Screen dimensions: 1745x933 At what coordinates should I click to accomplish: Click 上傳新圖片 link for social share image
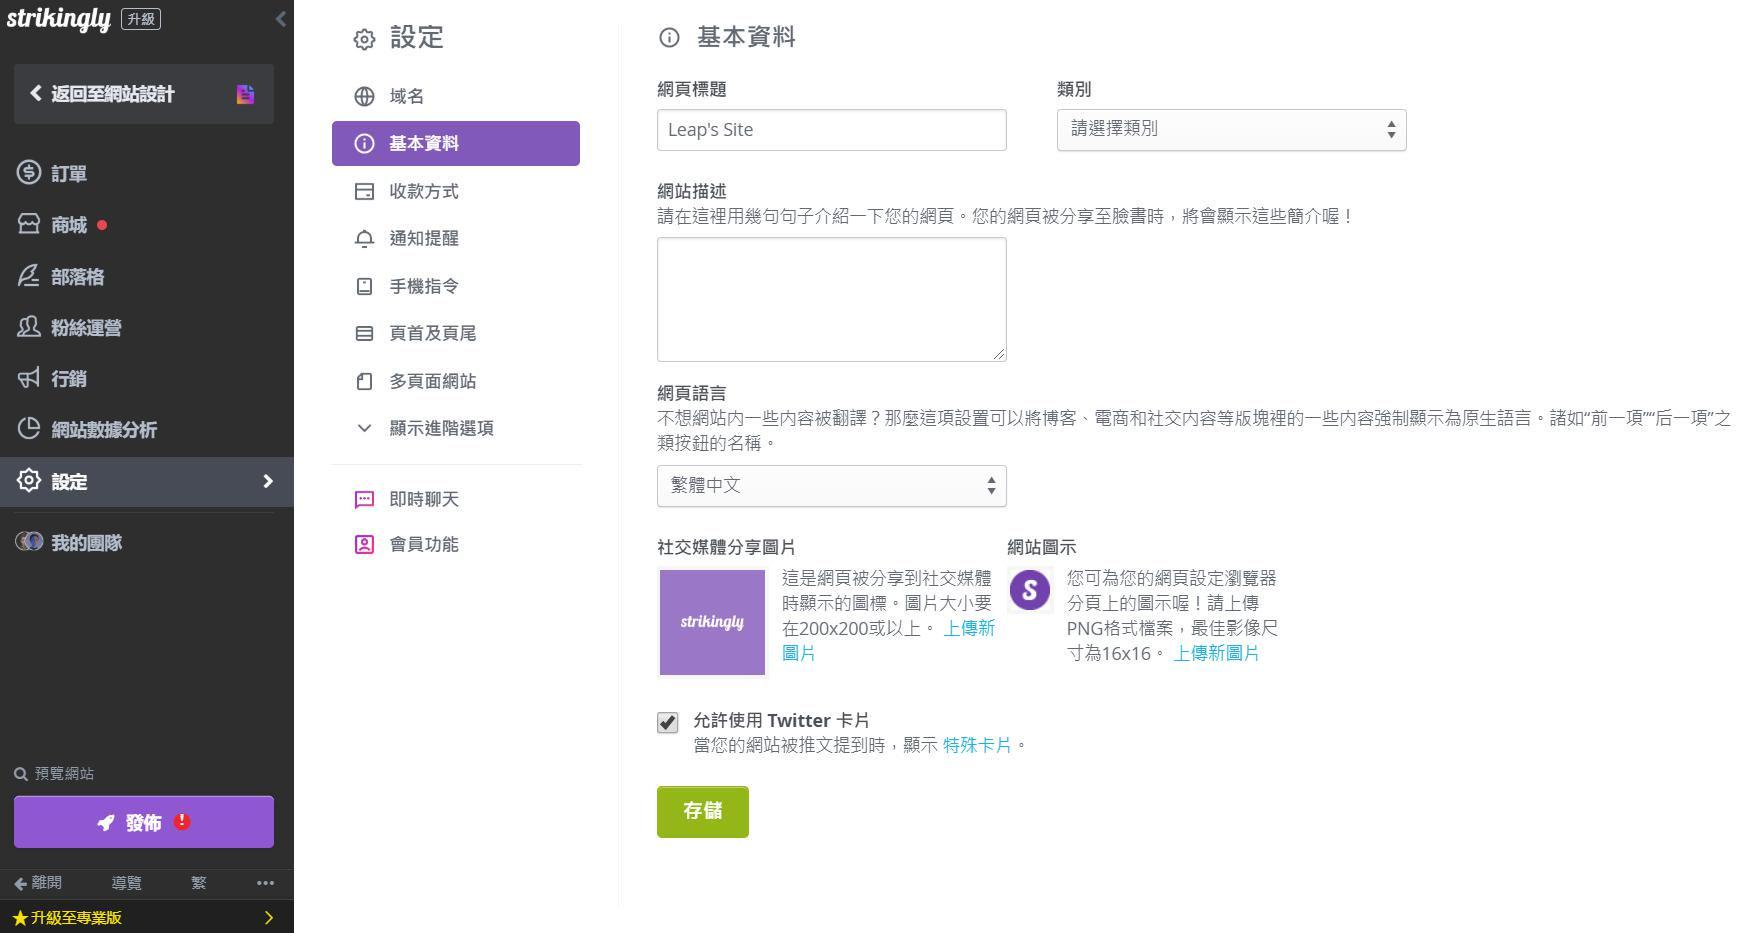click(967, 628)
